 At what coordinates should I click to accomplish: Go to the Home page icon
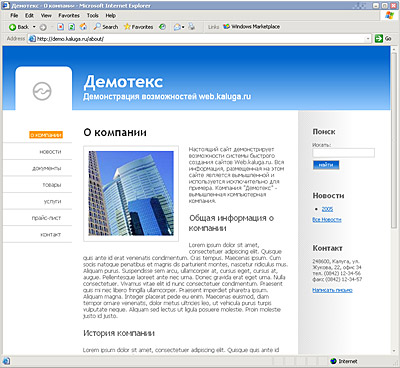click(83, 27)
